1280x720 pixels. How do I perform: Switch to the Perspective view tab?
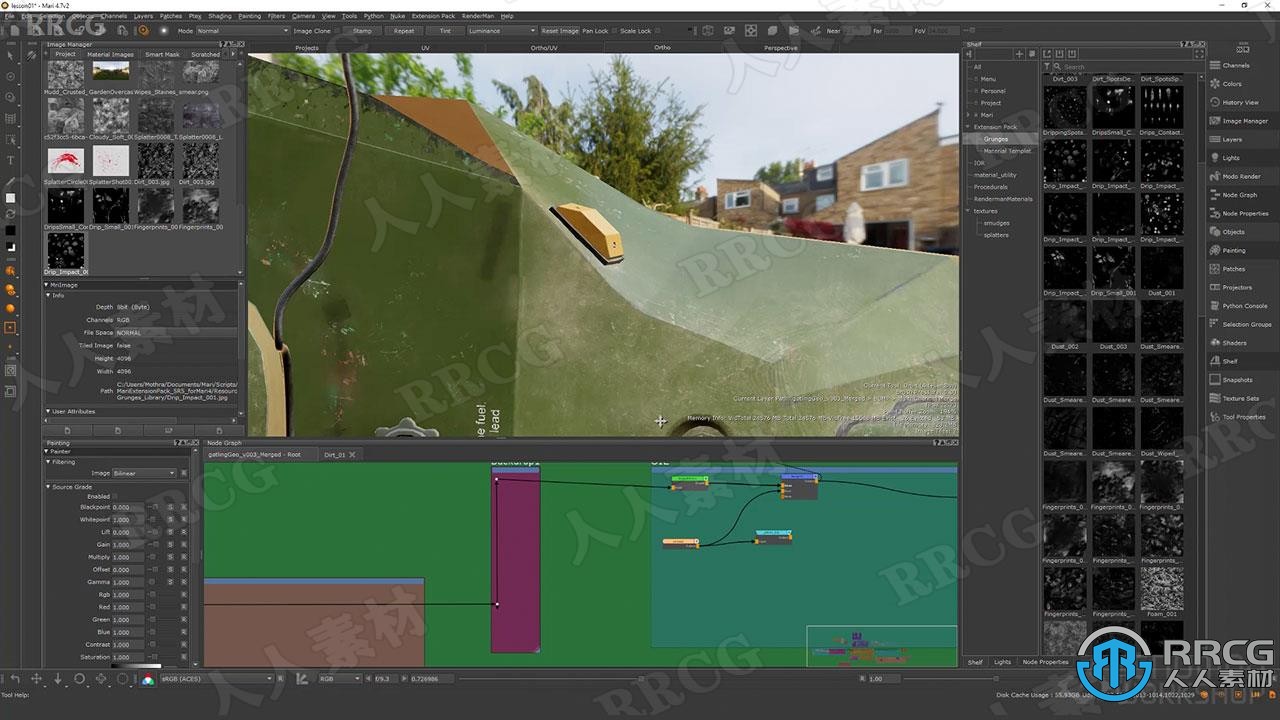[781, 48]
